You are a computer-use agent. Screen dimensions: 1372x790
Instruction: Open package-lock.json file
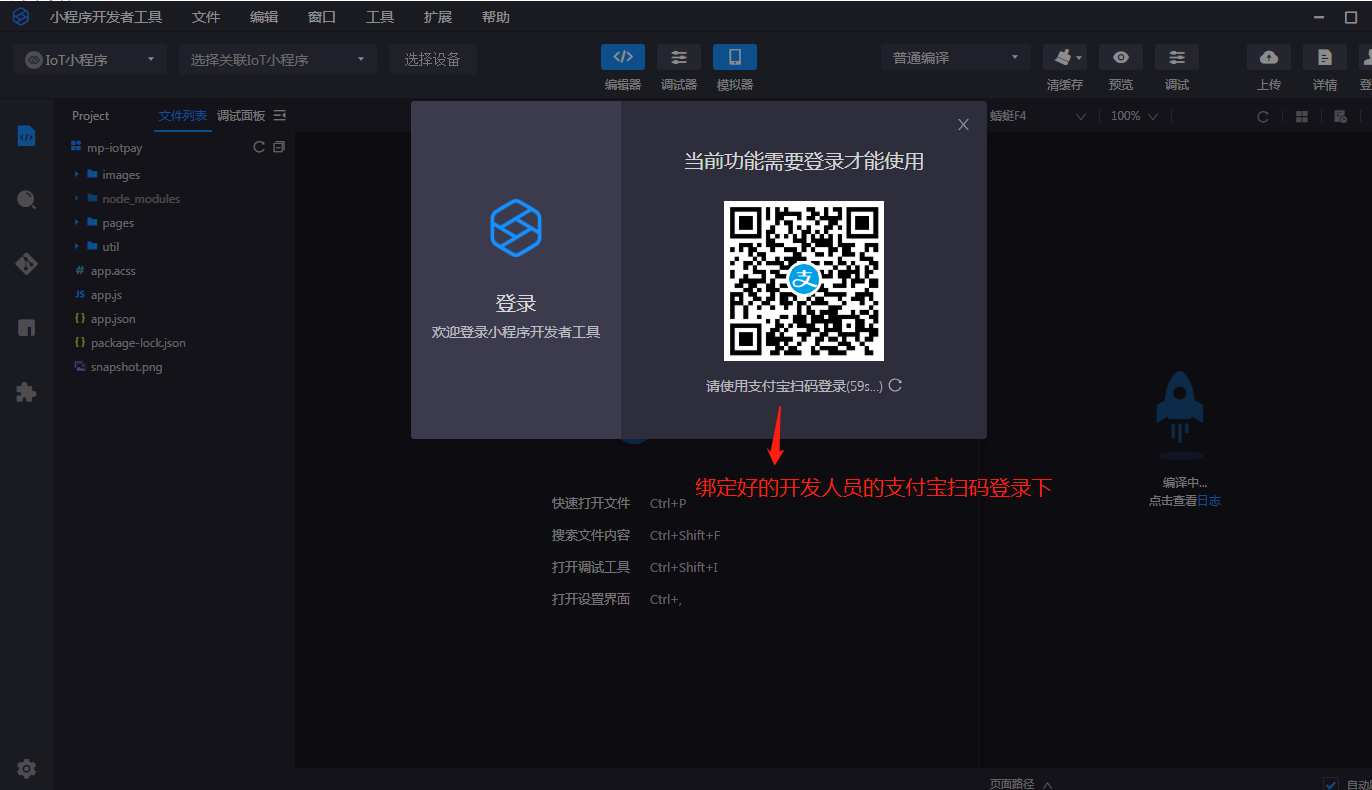(x=138, y=343)
